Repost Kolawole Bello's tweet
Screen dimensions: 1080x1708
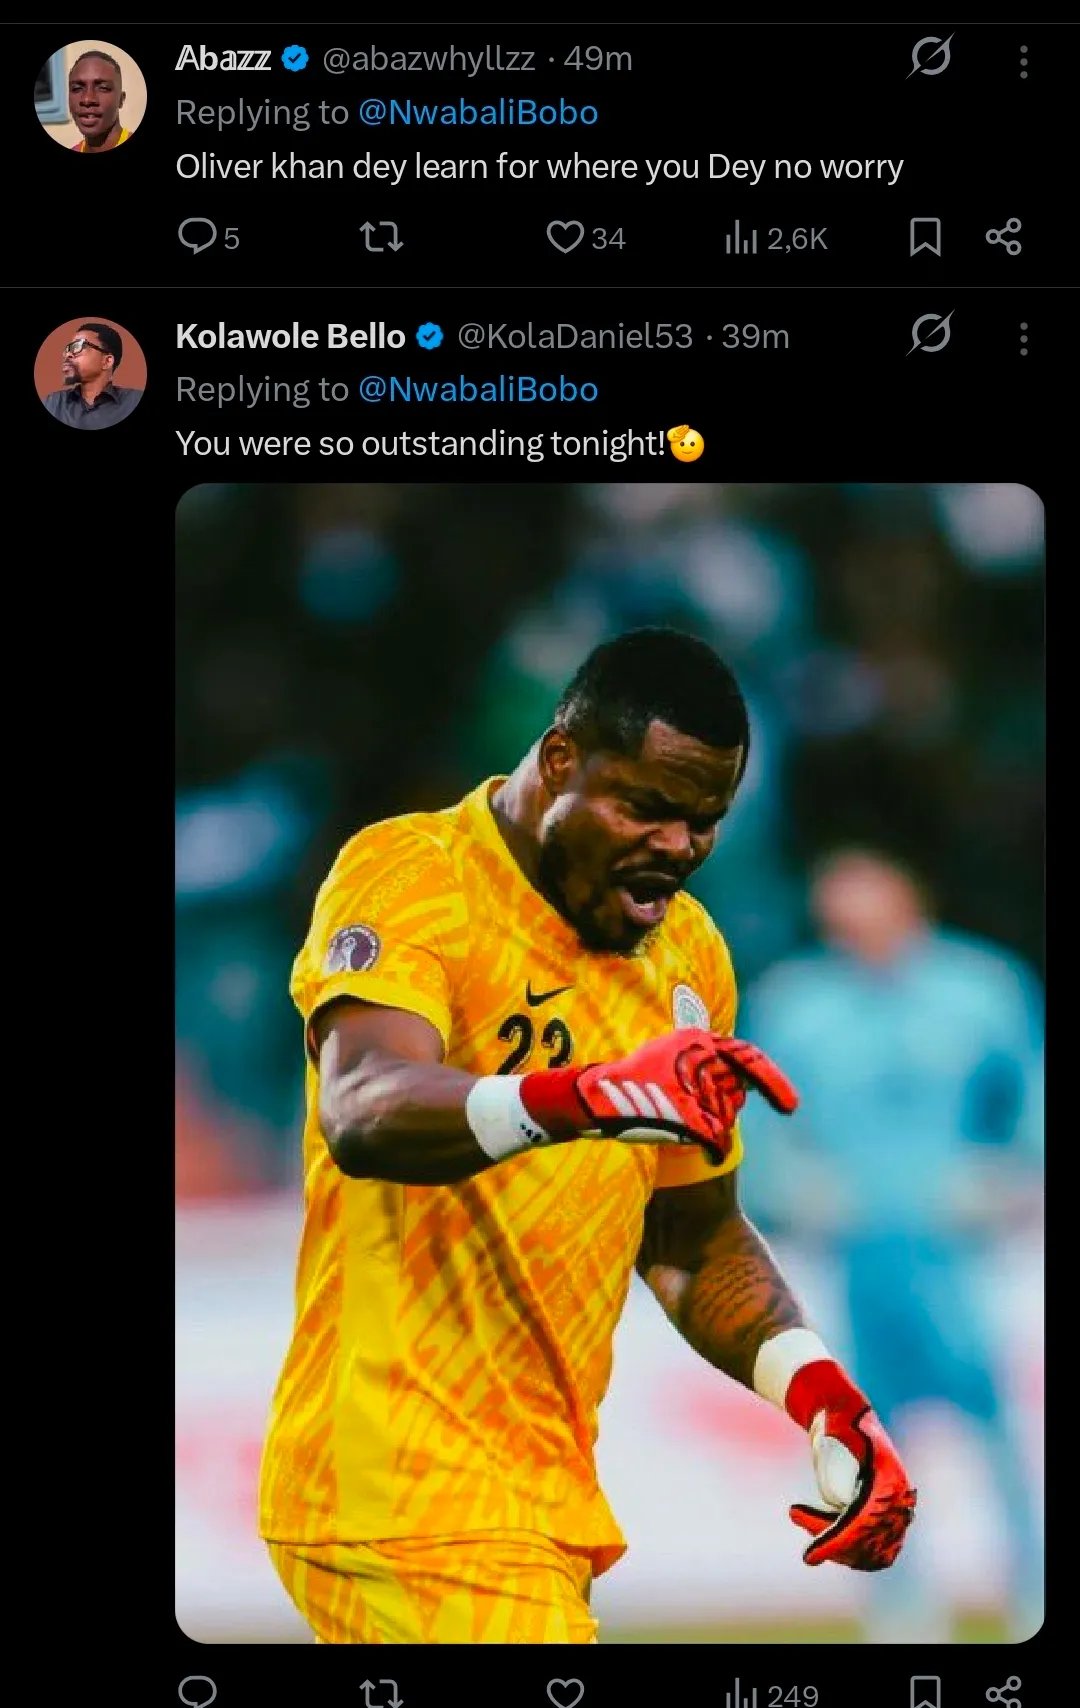(381, 1692)
